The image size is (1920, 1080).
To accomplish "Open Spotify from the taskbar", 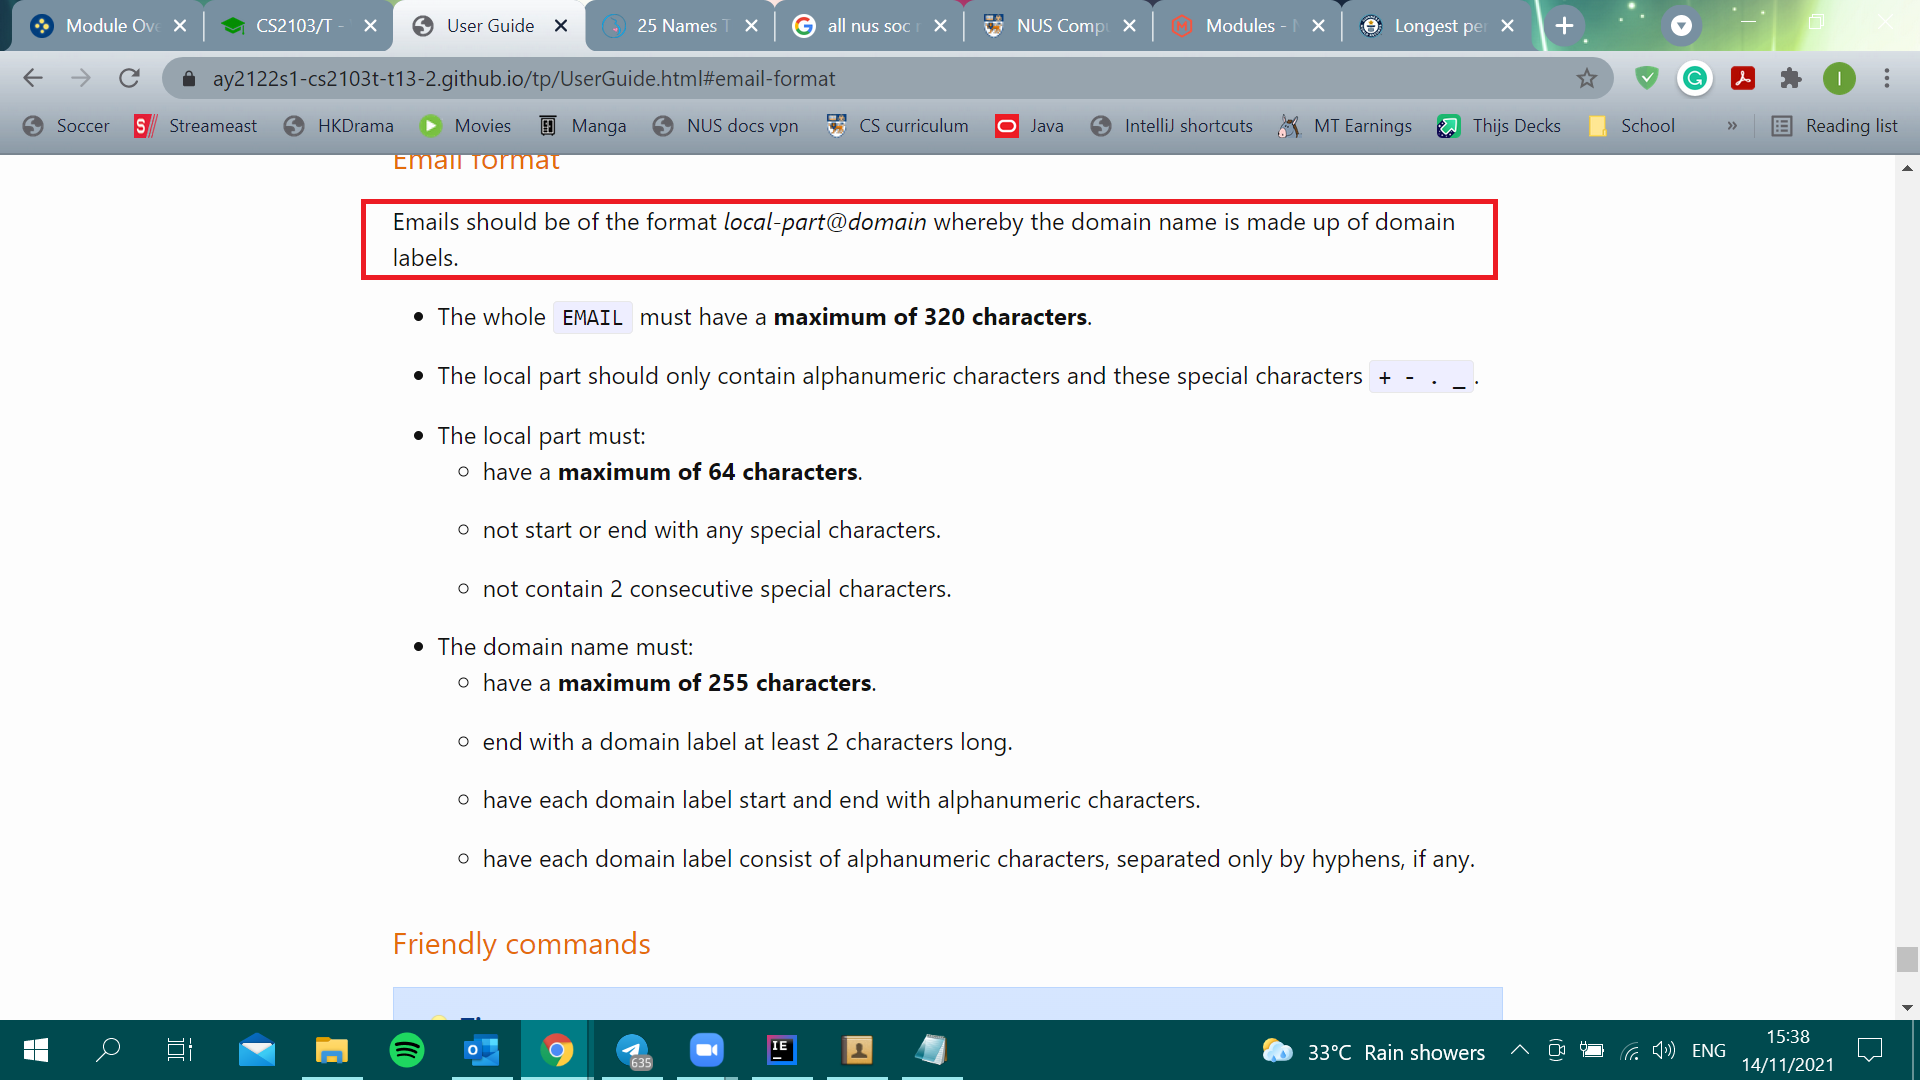I will (407, 1050).
